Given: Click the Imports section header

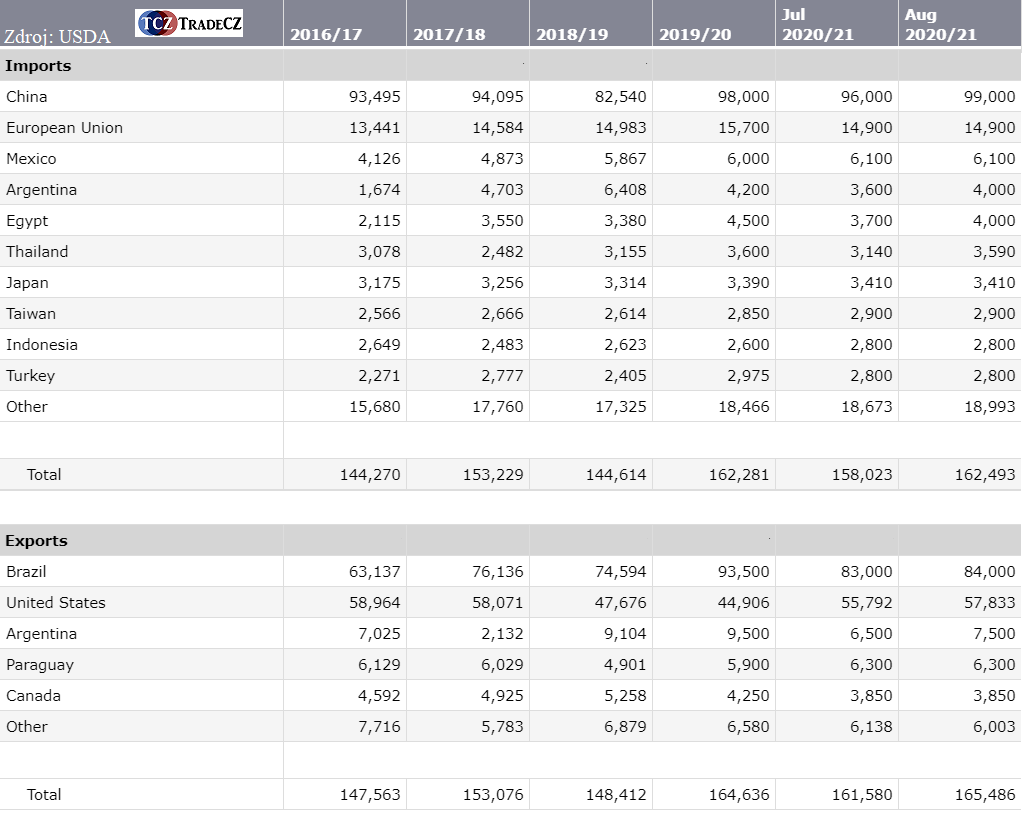Looking at the screenshot, I should coord(39,66).
